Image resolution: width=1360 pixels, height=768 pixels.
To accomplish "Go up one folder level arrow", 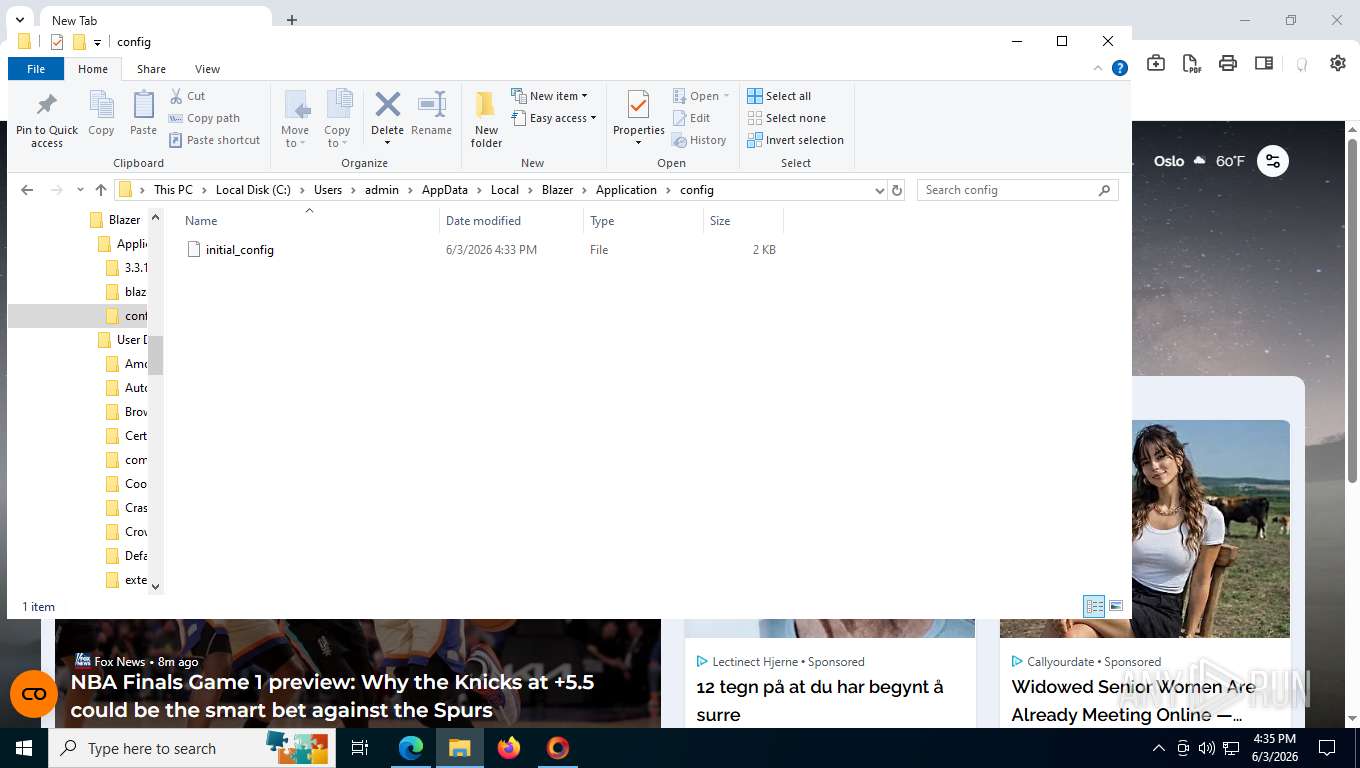I will coord(101,190).
